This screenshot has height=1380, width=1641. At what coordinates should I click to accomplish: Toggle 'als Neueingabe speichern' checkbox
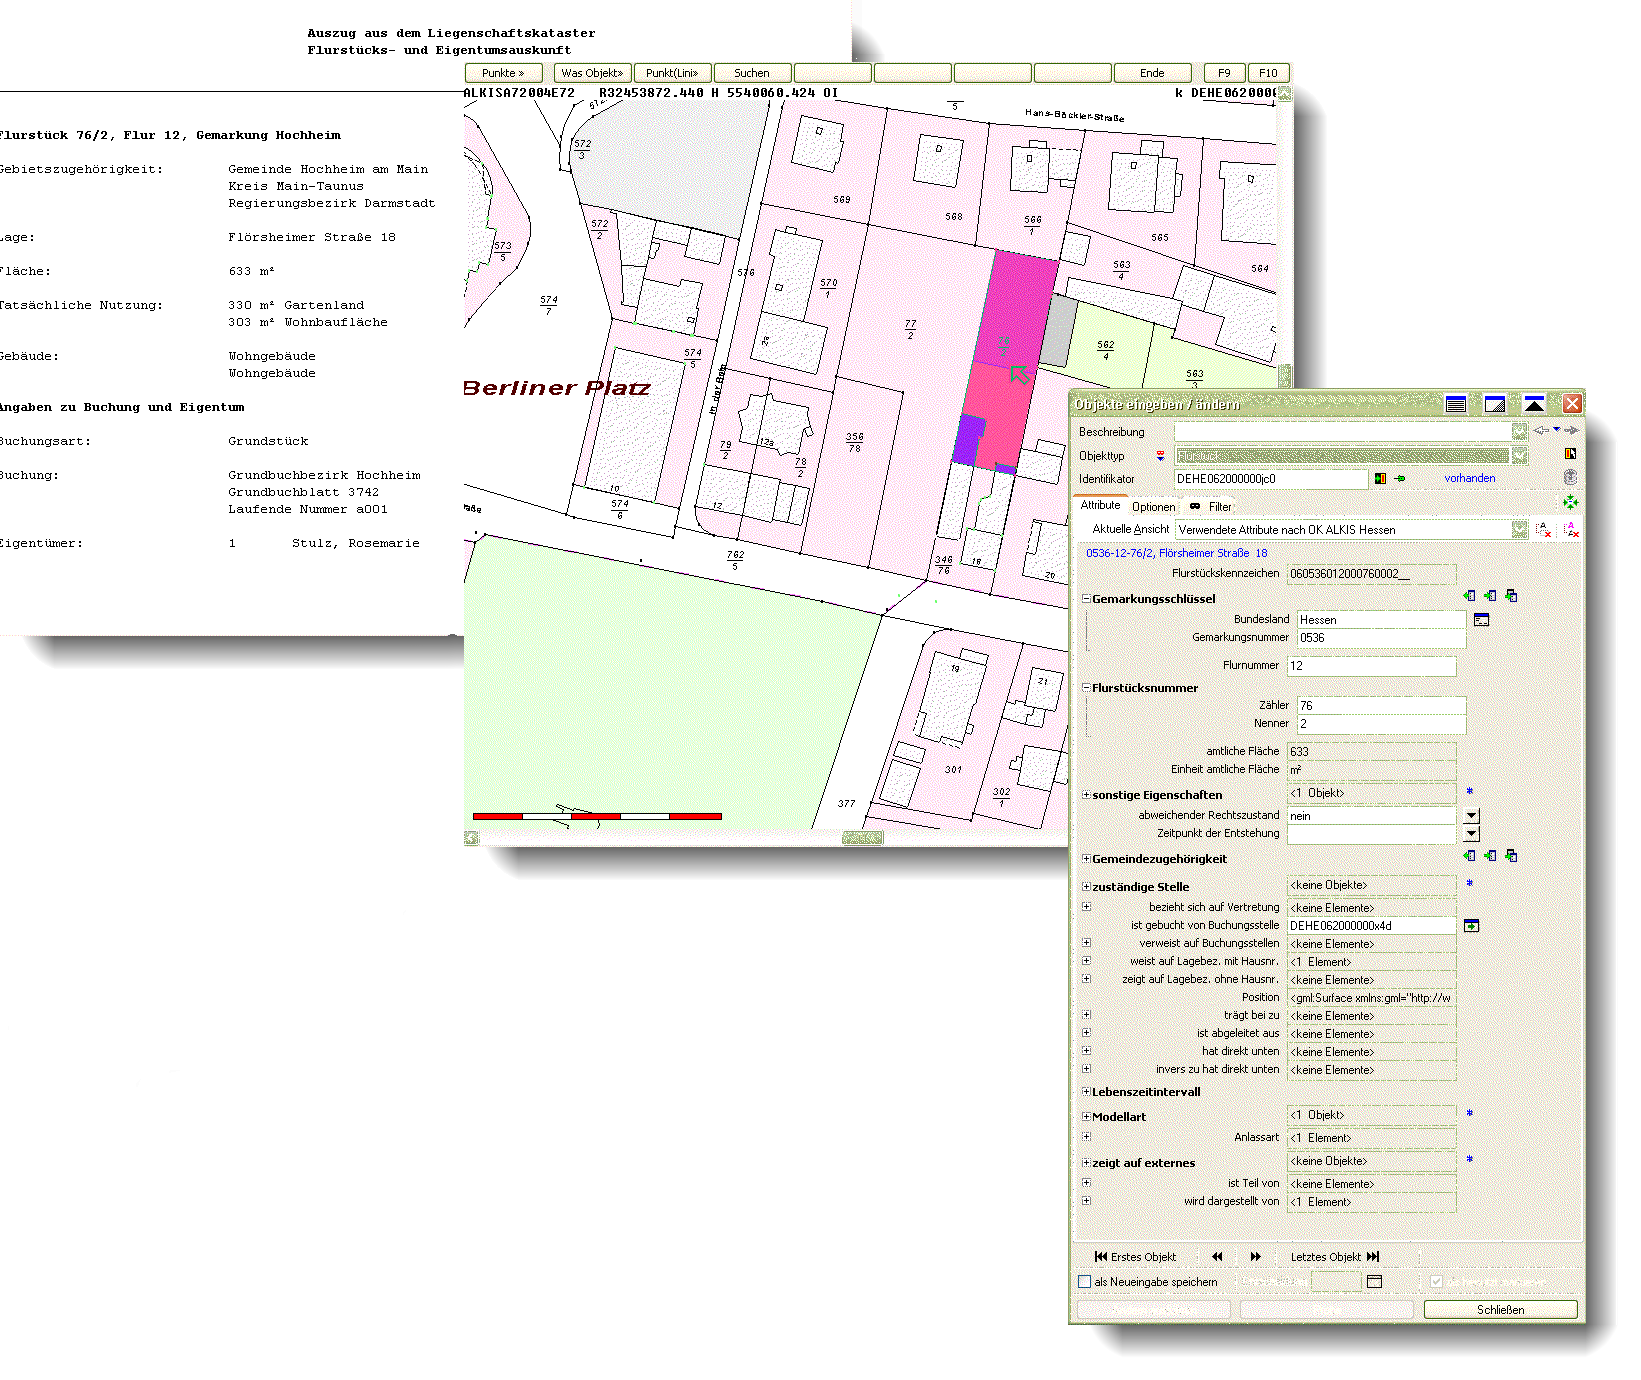pos(1085,1282)
